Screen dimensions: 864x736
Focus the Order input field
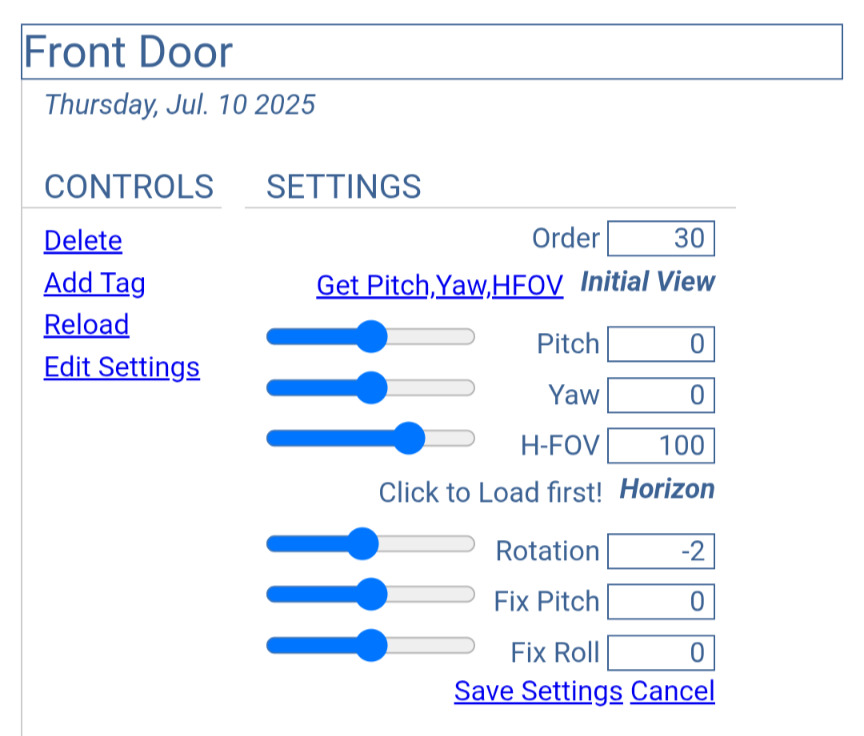661,239
